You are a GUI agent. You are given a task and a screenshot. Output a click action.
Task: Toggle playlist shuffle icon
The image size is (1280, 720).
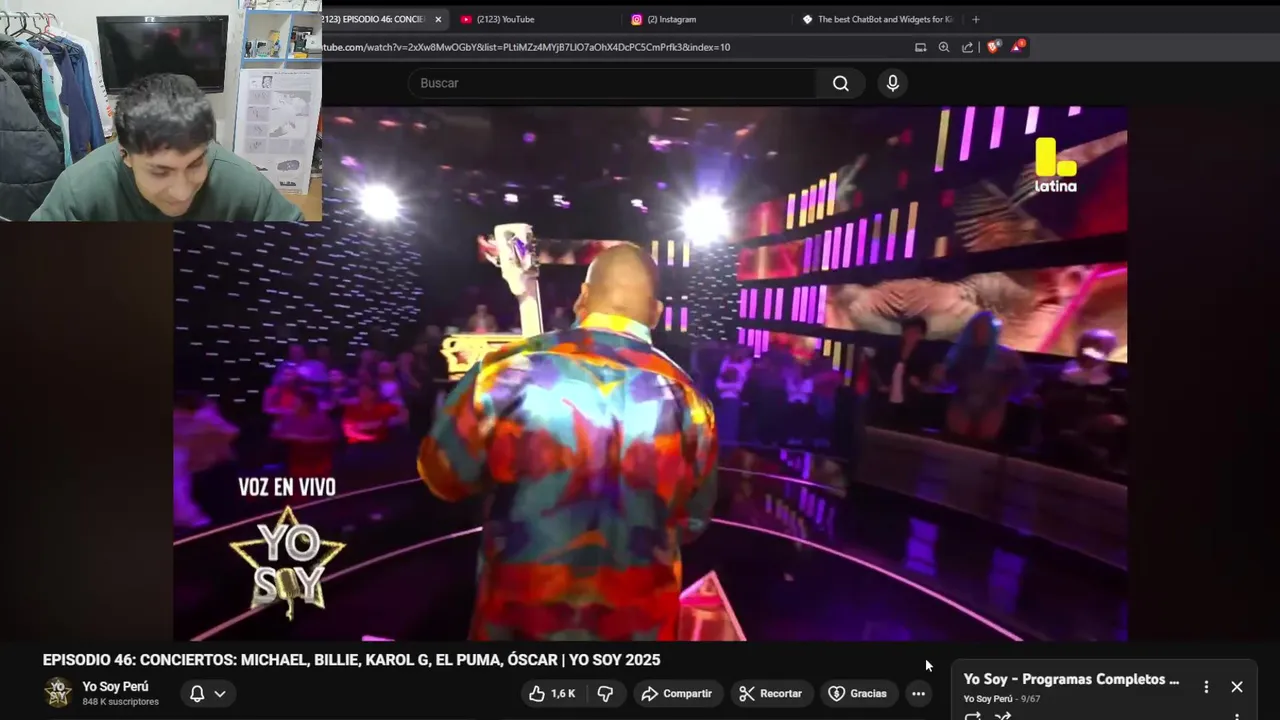[1003, 716]
